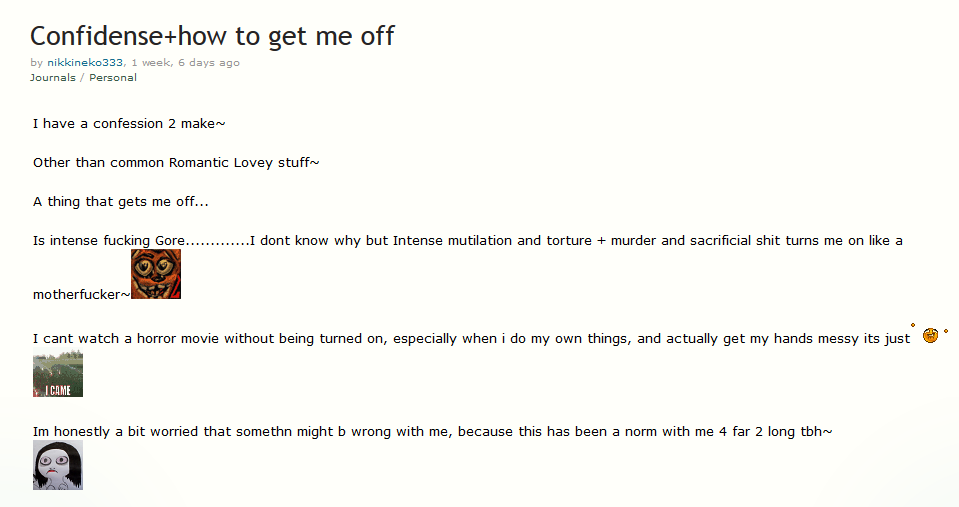This screenshot has height=507, width=959.
Task: Click the "A thing that gets me off..." line
Action: pyautogui.click(x=121, y=201)
